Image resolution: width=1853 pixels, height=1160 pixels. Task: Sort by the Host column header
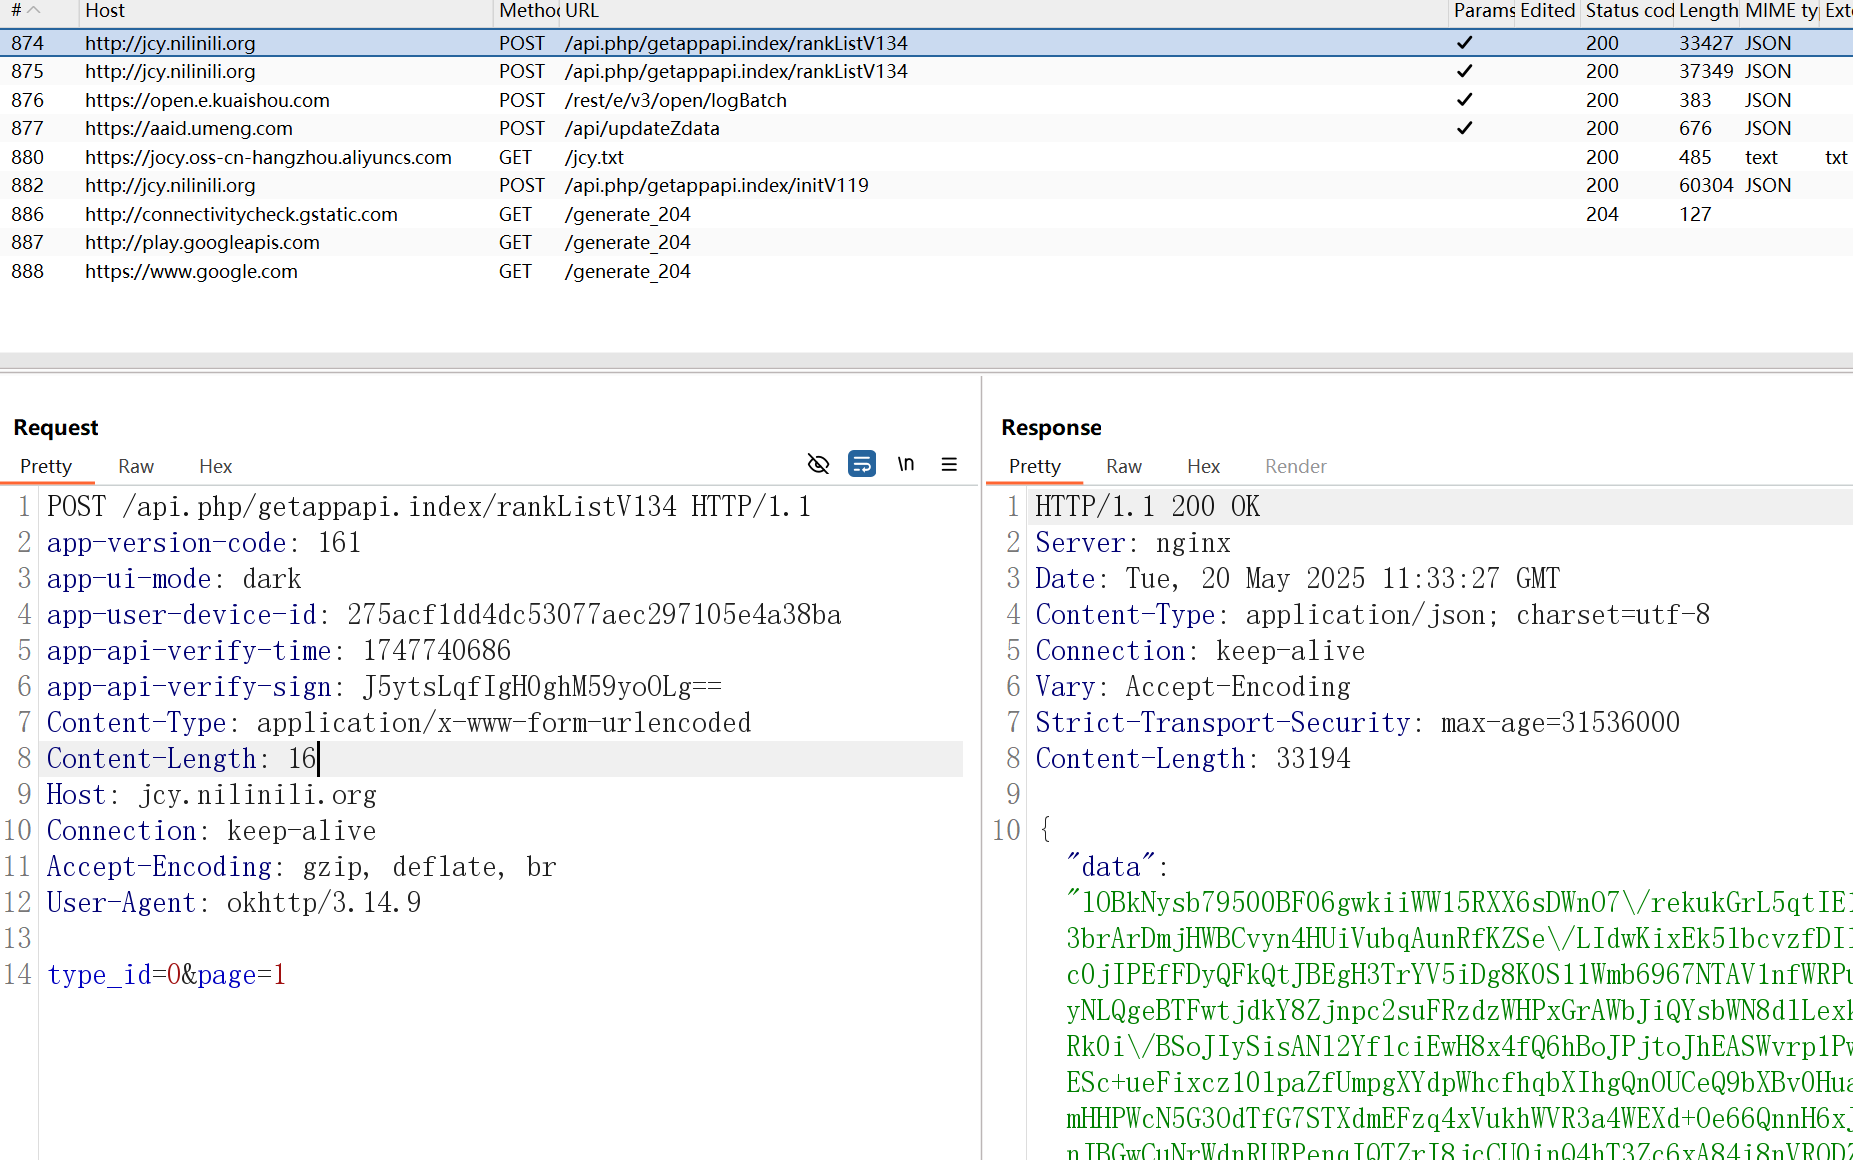pyautogui.click(x=105, y=11)
